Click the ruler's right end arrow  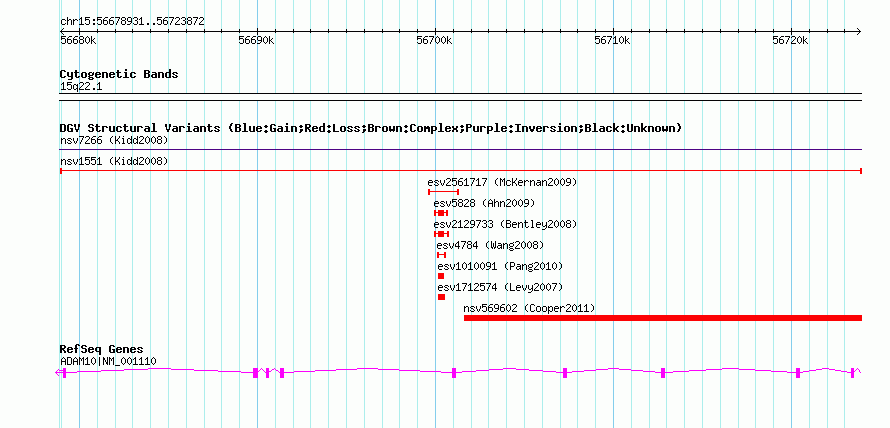859,32
